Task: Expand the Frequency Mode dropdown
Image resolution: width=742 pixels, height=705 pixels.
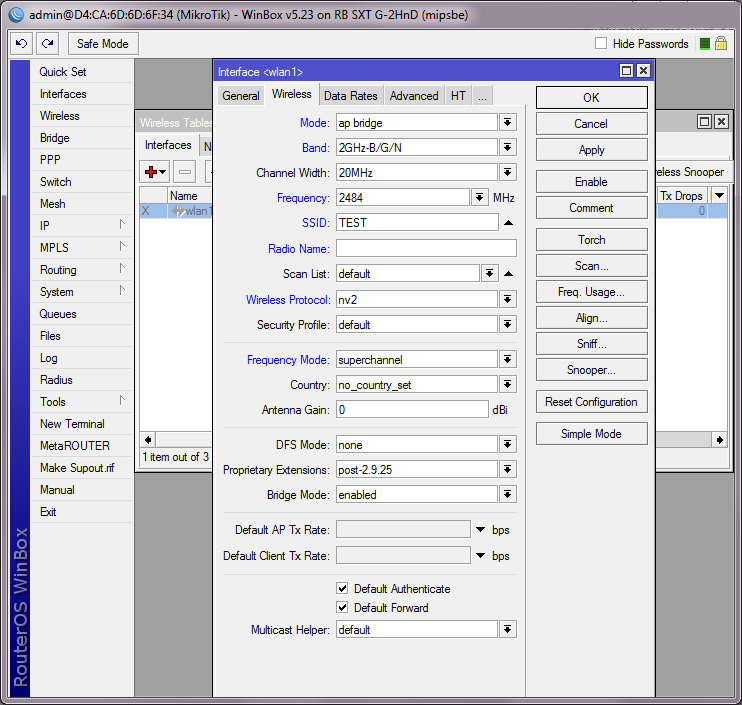Action: coord(508,360)
